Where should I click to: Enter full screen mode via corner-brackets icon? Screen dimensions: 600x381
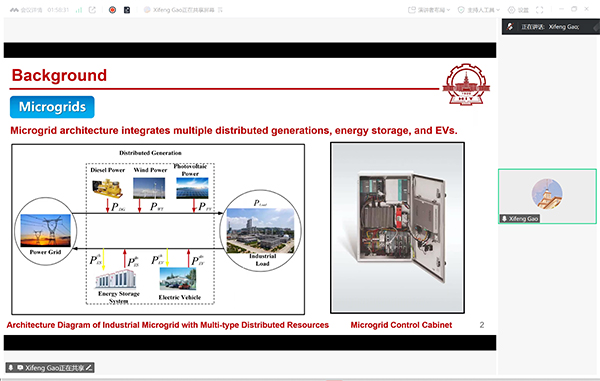point(540,10)
